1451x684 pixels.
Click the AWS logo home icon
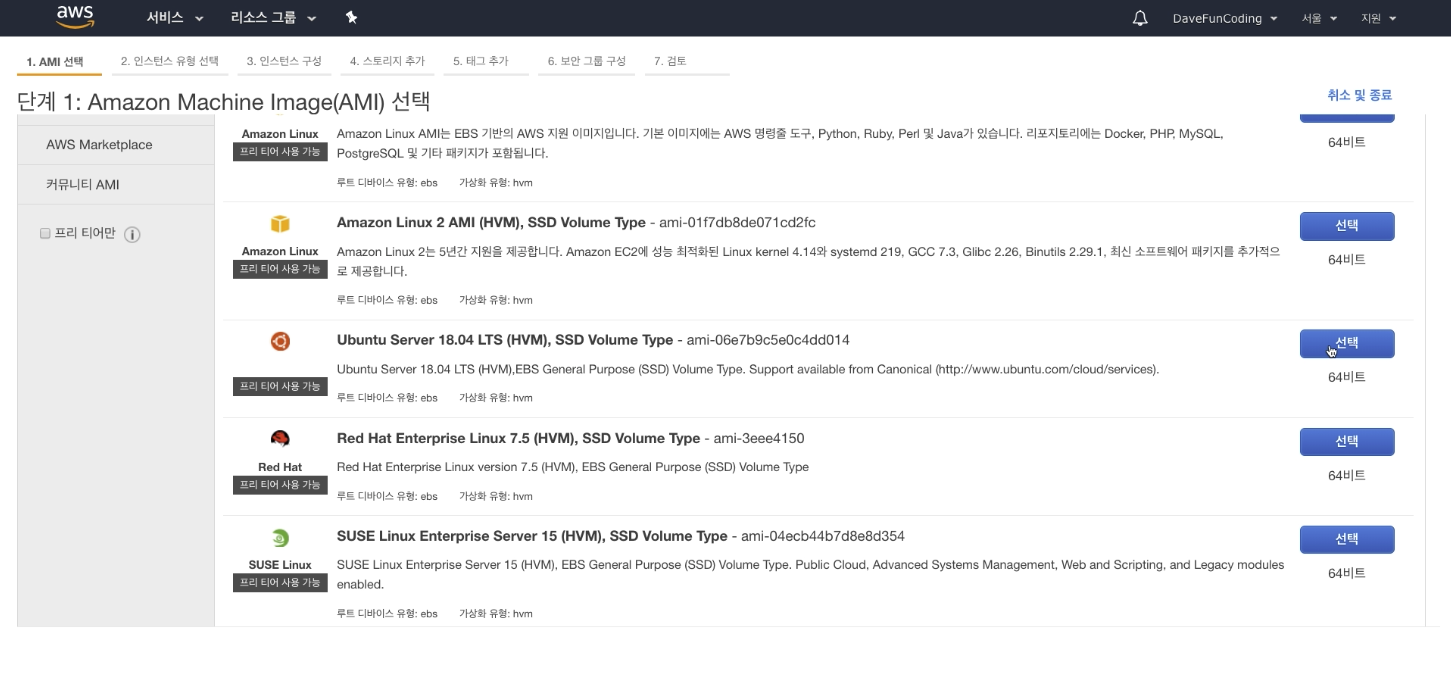(x=75, y=17)
